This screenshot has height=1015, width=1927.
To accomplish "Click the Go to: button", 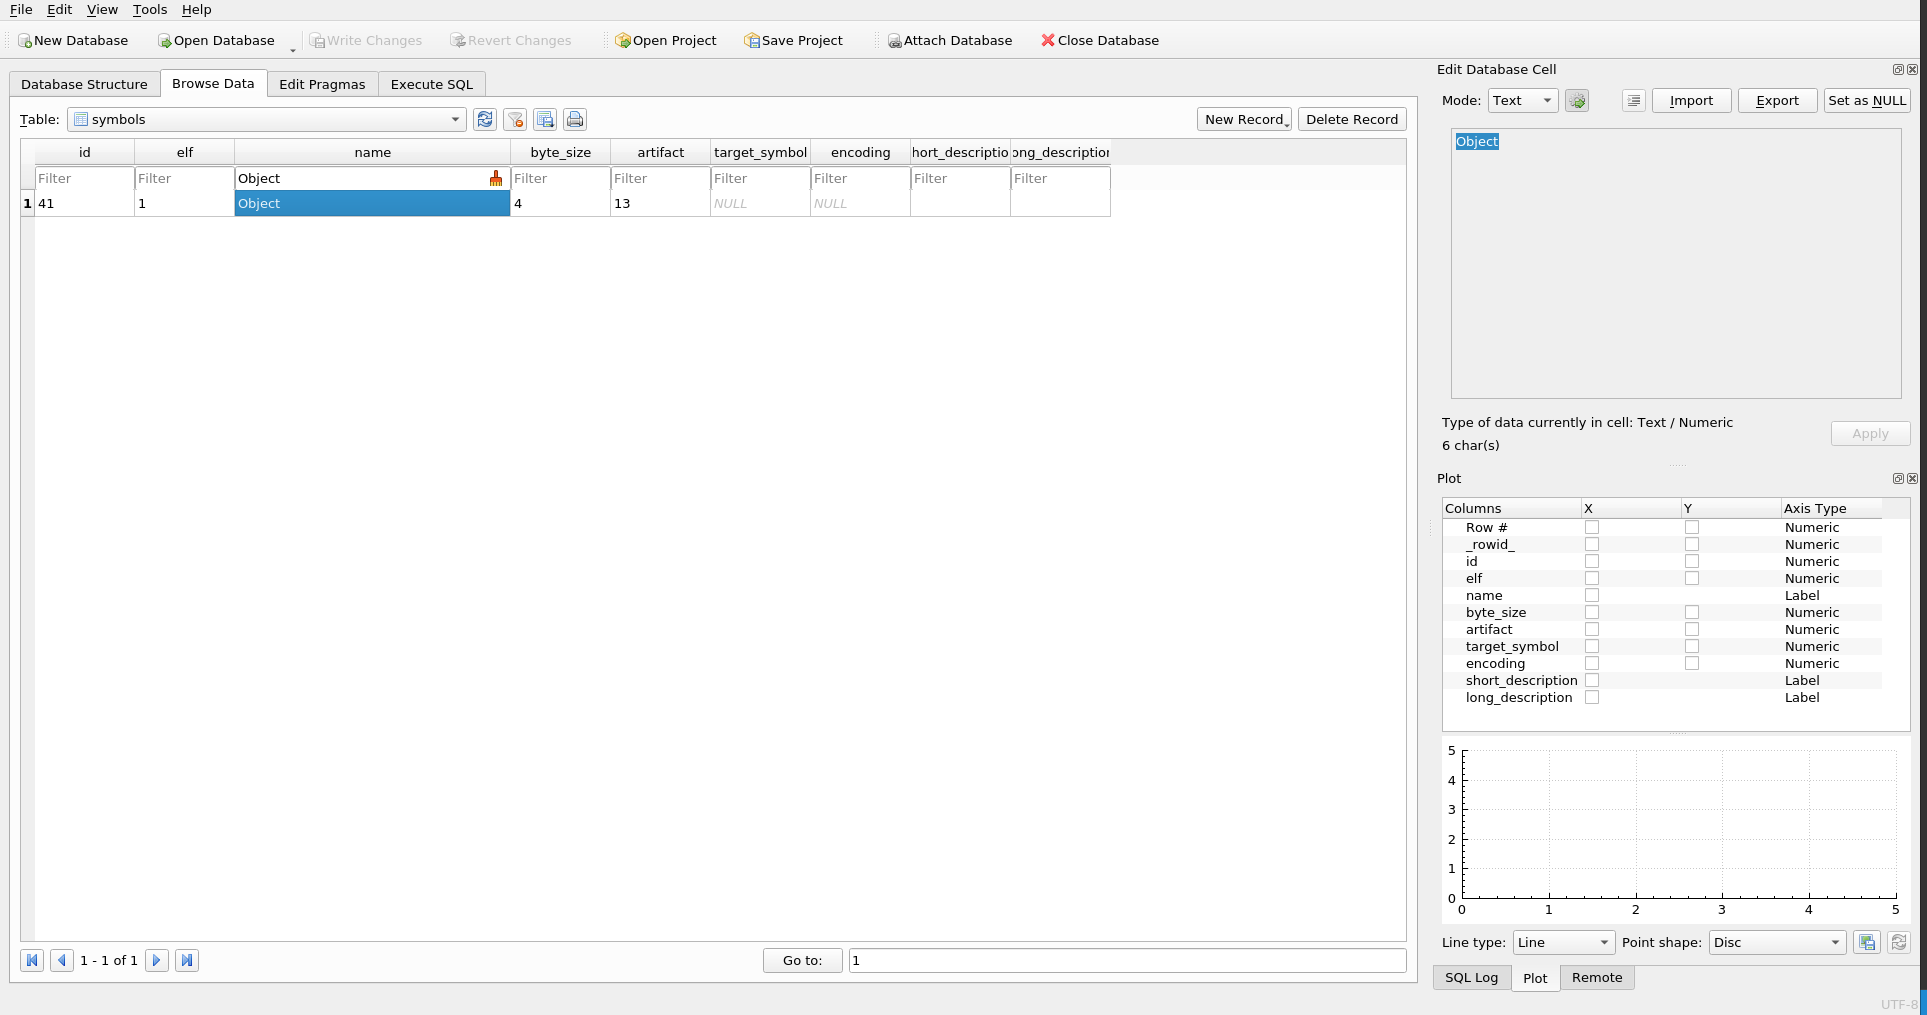I will 802,961.
